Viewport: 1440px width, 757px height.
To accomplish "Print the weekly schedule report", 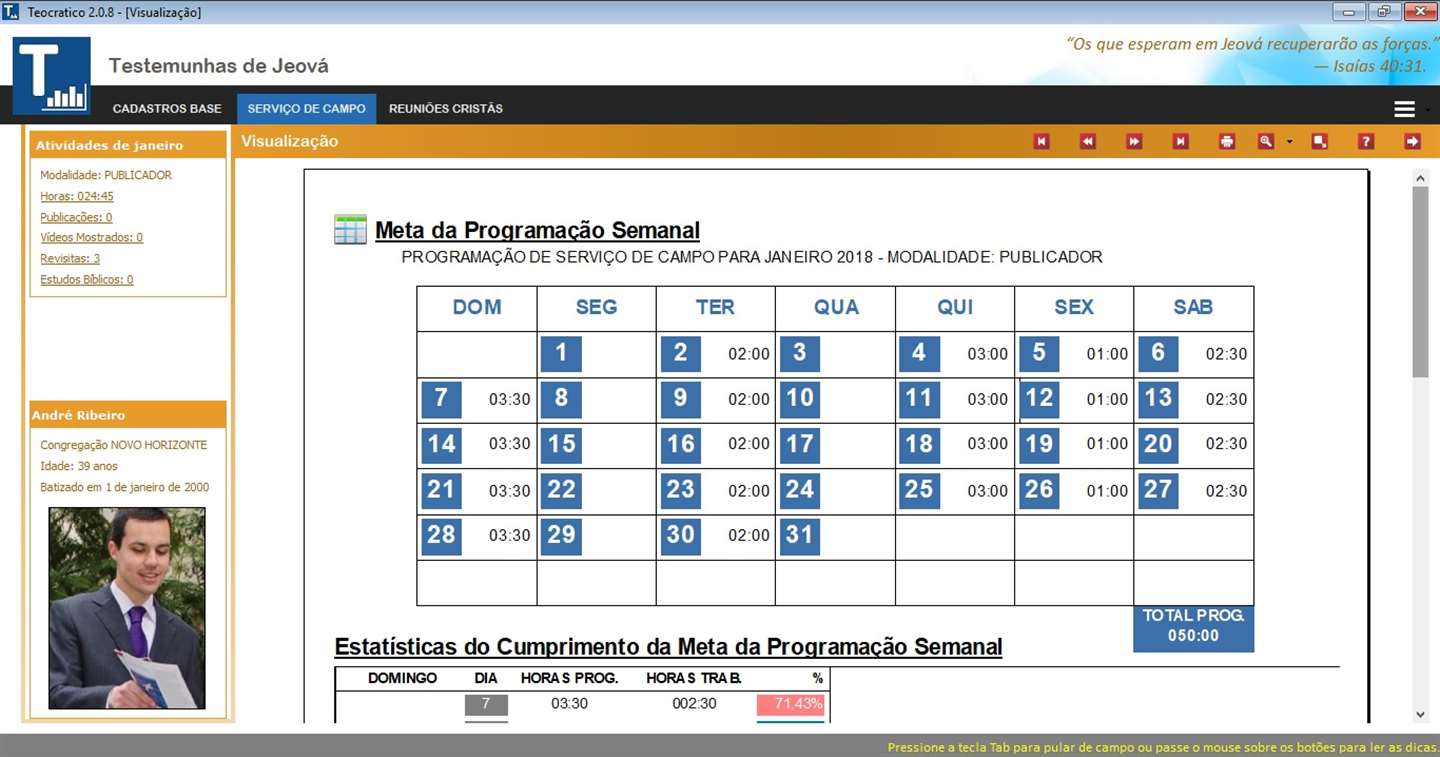I will 1227,142.
